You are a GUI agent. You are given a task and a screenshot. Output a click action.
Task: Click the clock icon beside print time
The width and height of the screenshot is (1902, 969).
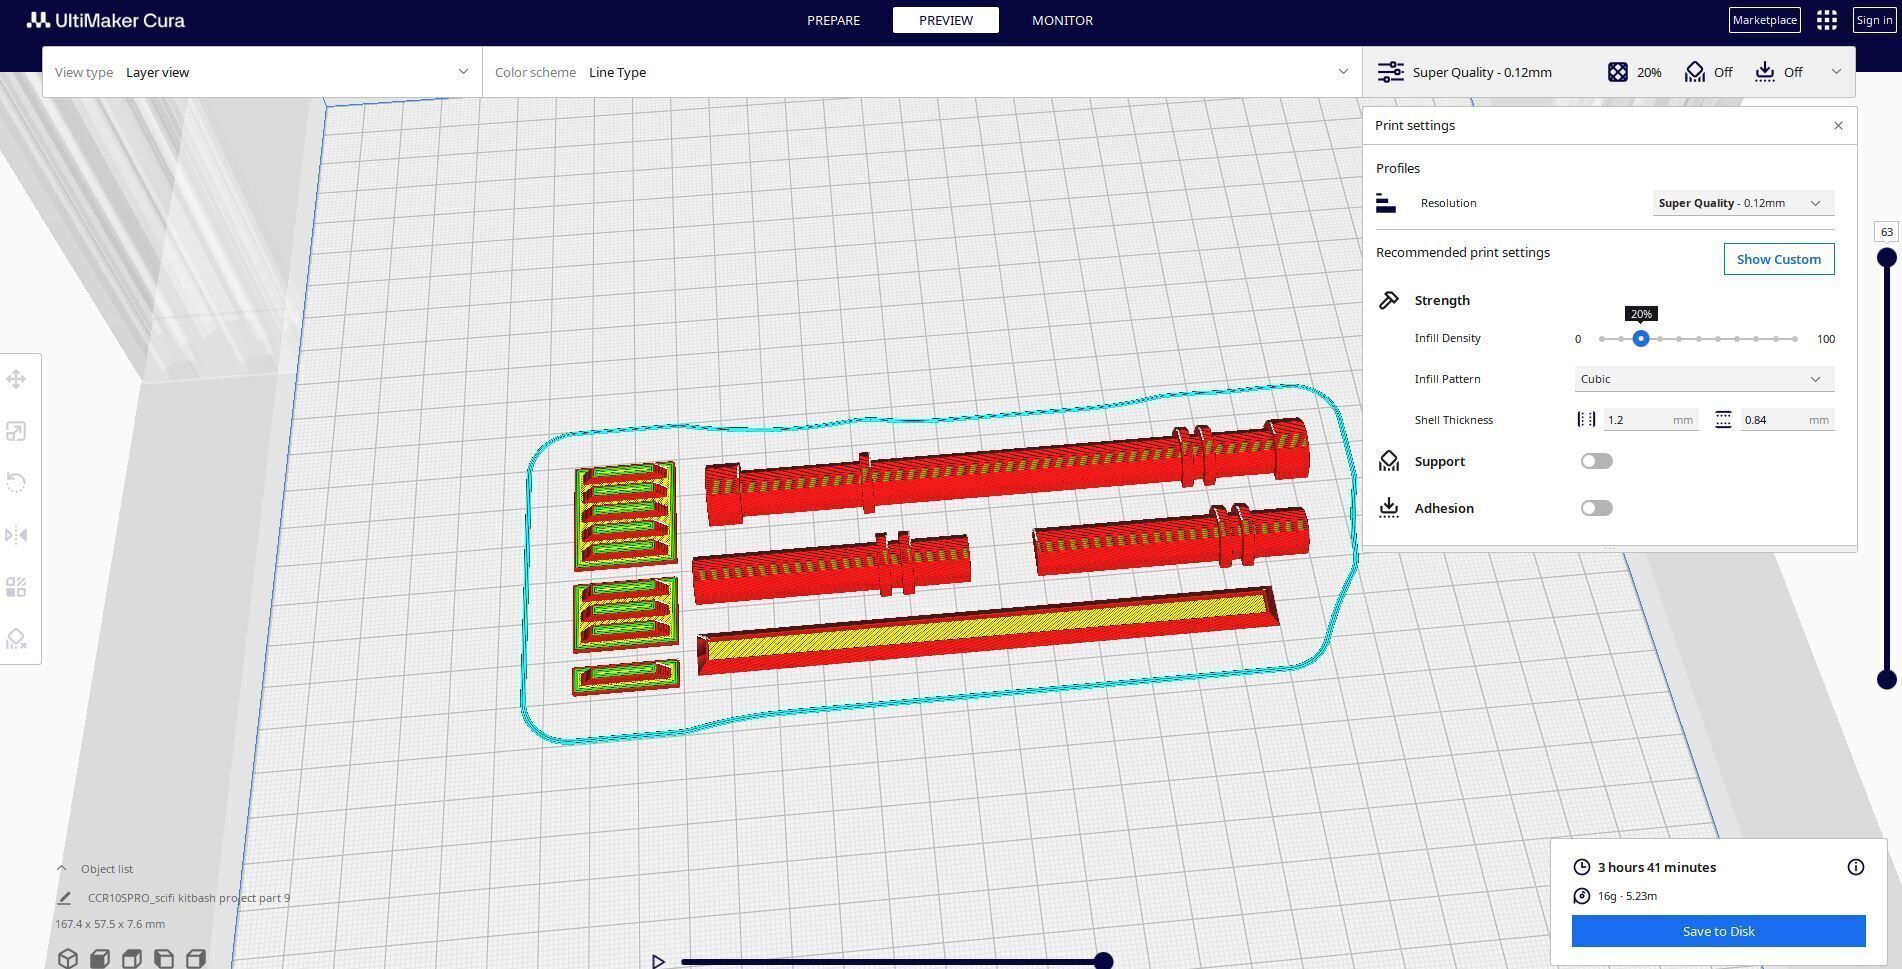pos(1582,867)
